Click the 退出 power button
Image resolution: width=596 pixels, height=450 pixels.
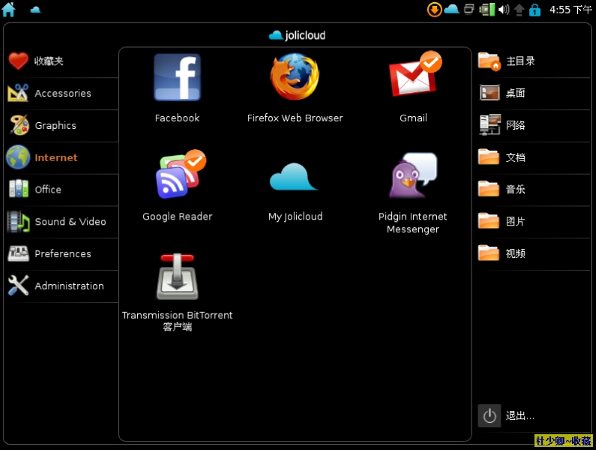(489, 416)
